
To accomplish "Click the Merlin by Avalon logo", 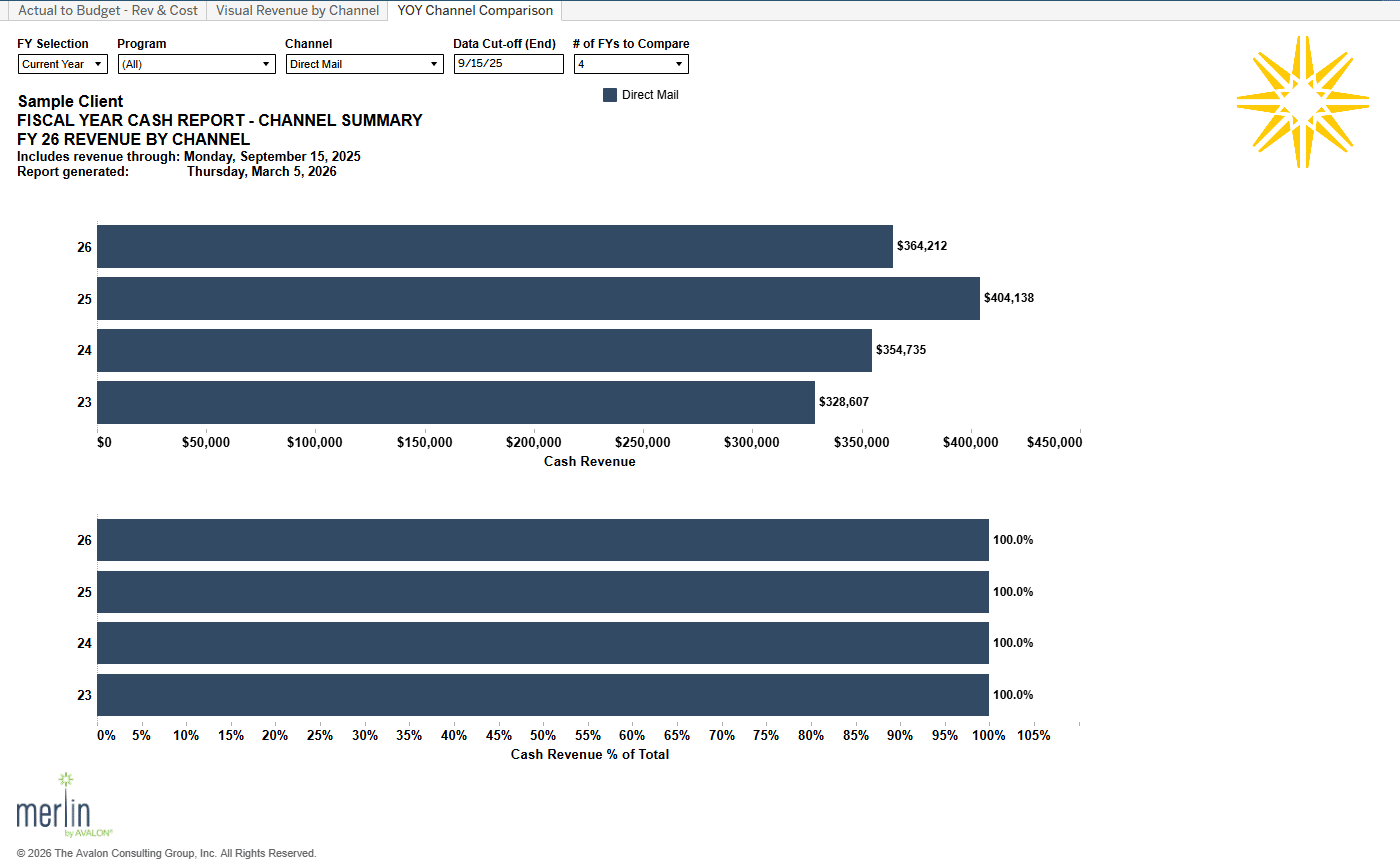I will 66,805.
